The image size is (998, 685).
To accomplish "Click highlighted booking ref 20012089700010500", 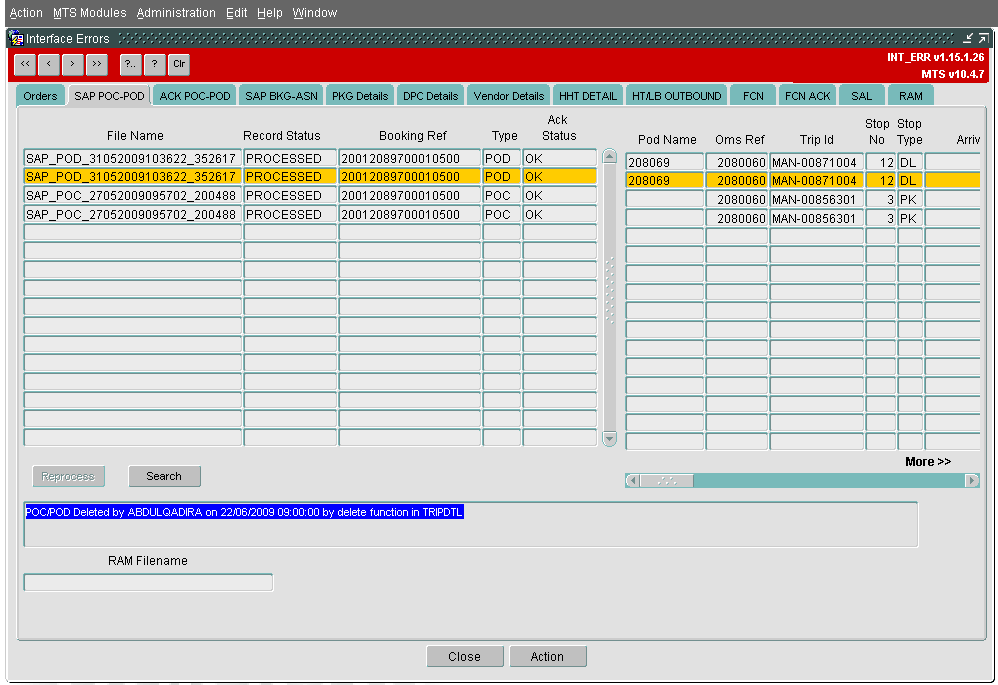I will (x=409, y=176).
